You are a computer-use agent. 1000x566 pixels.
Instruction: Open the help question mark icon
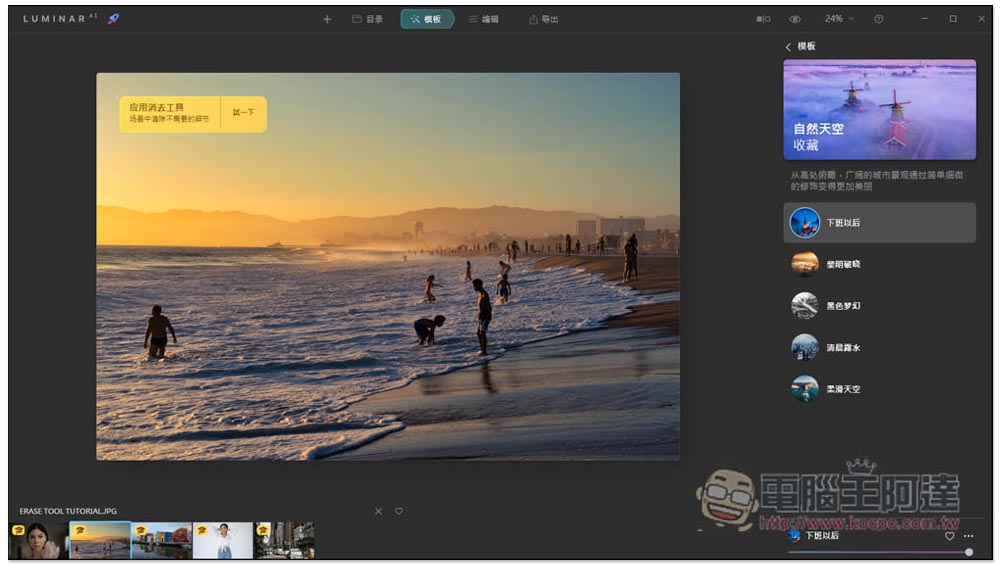(x=879, y=19)
